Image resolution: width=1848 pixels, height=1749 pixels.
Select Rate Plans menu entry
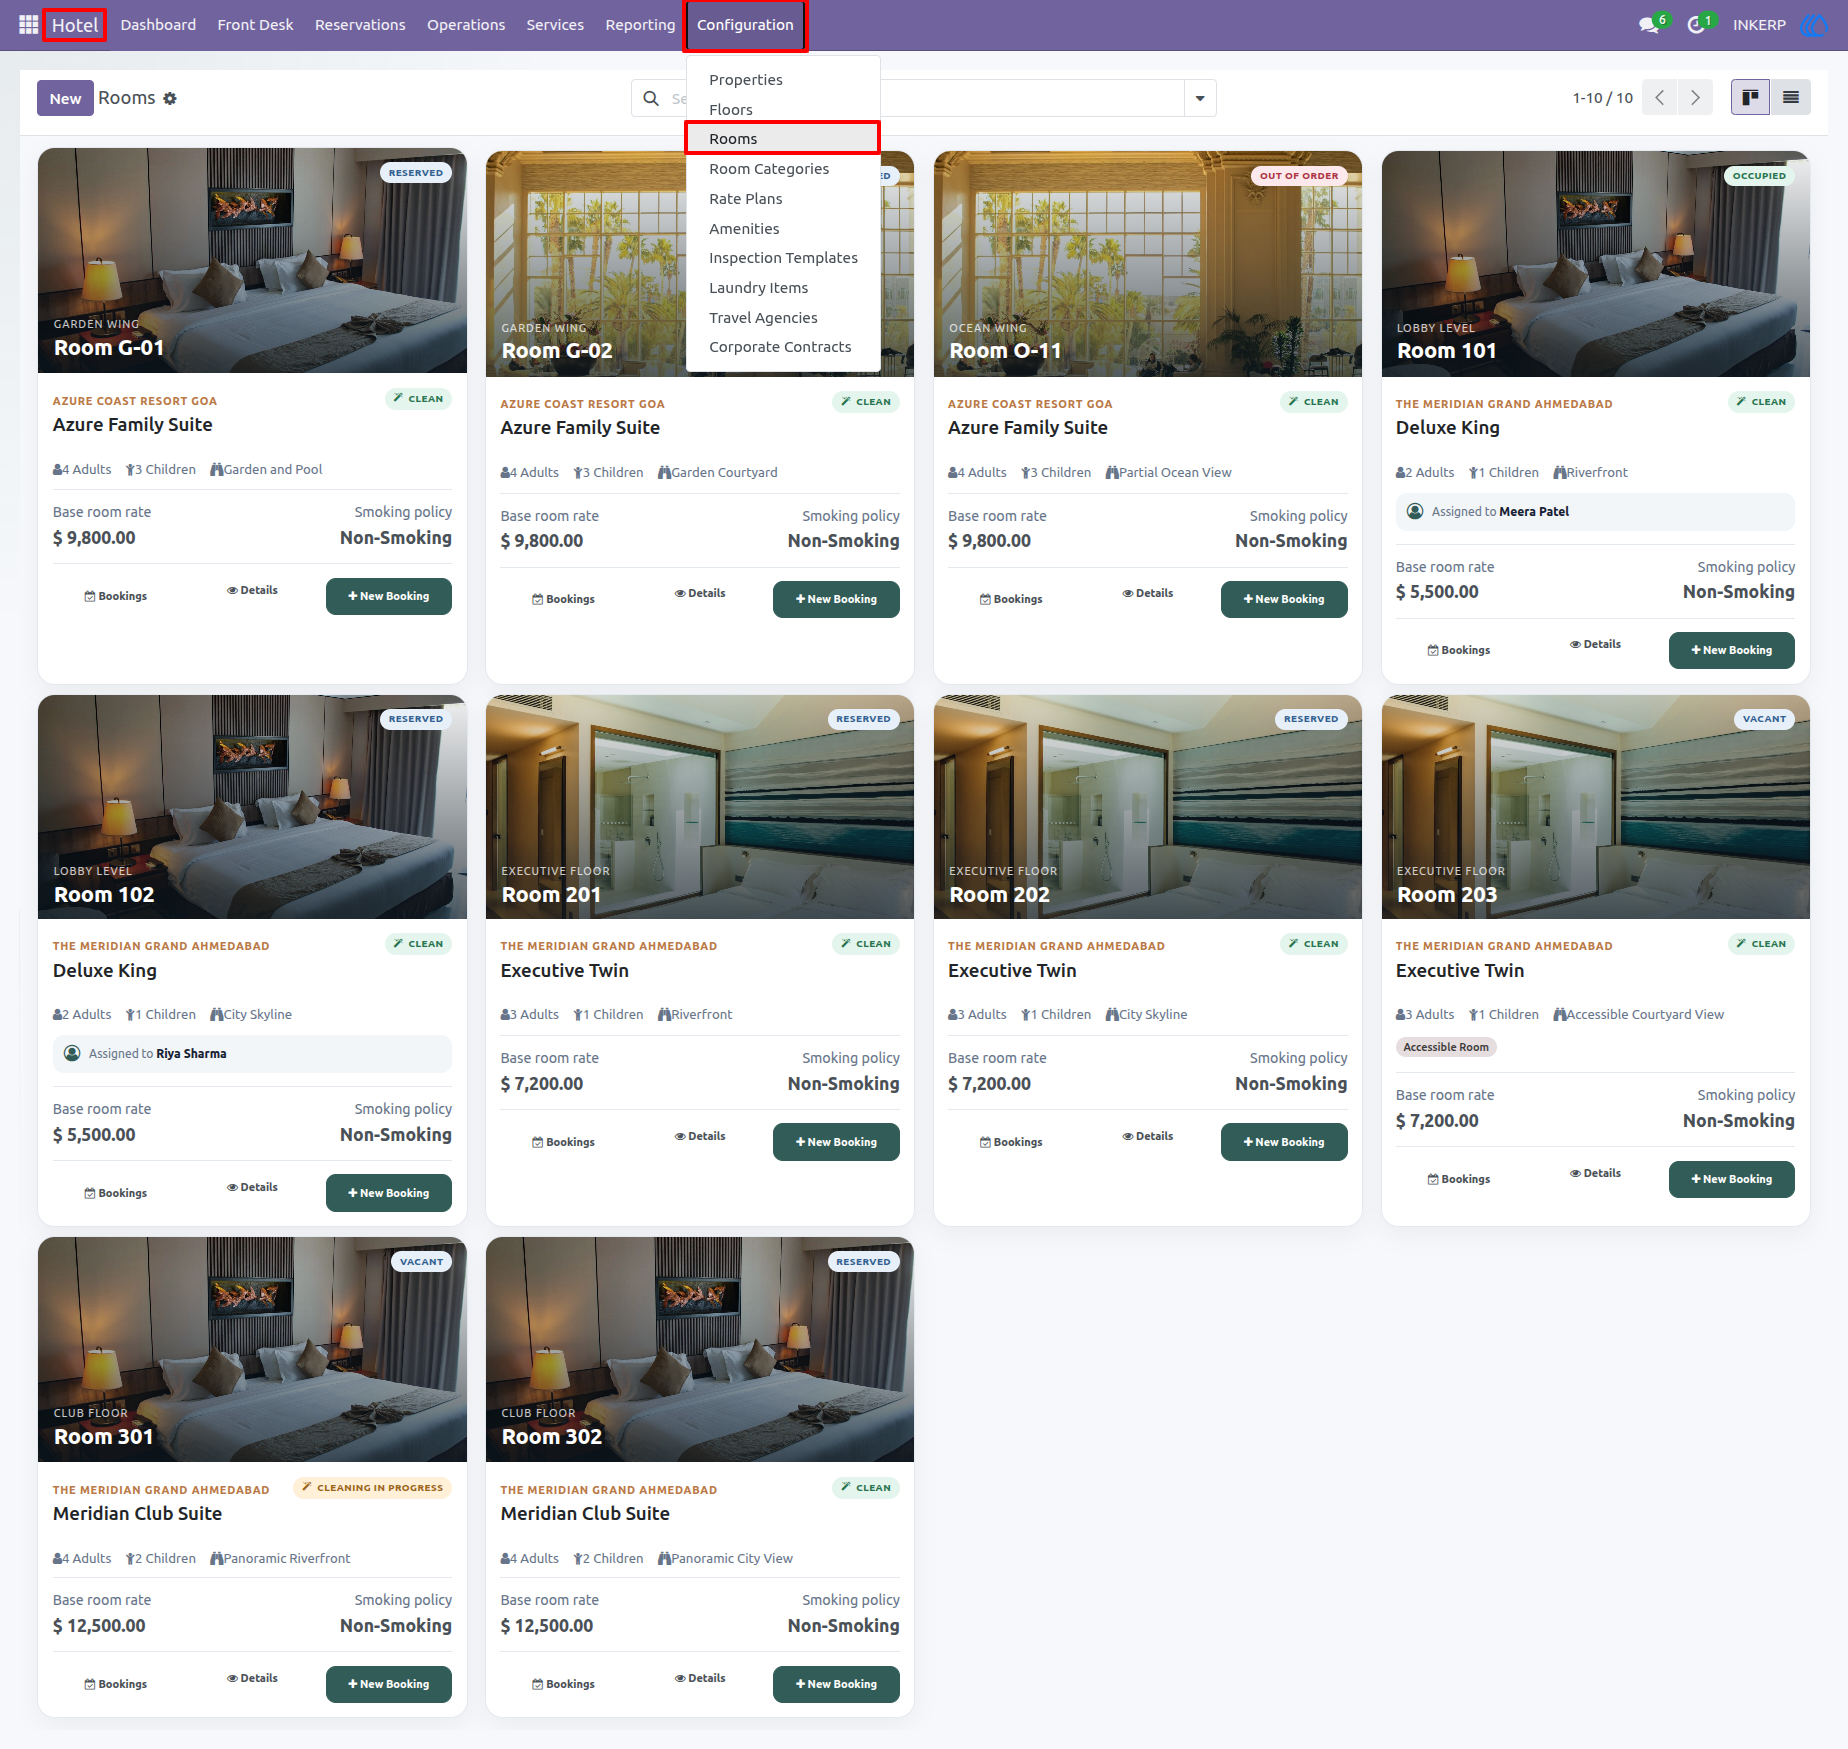[x=783, y=199]
